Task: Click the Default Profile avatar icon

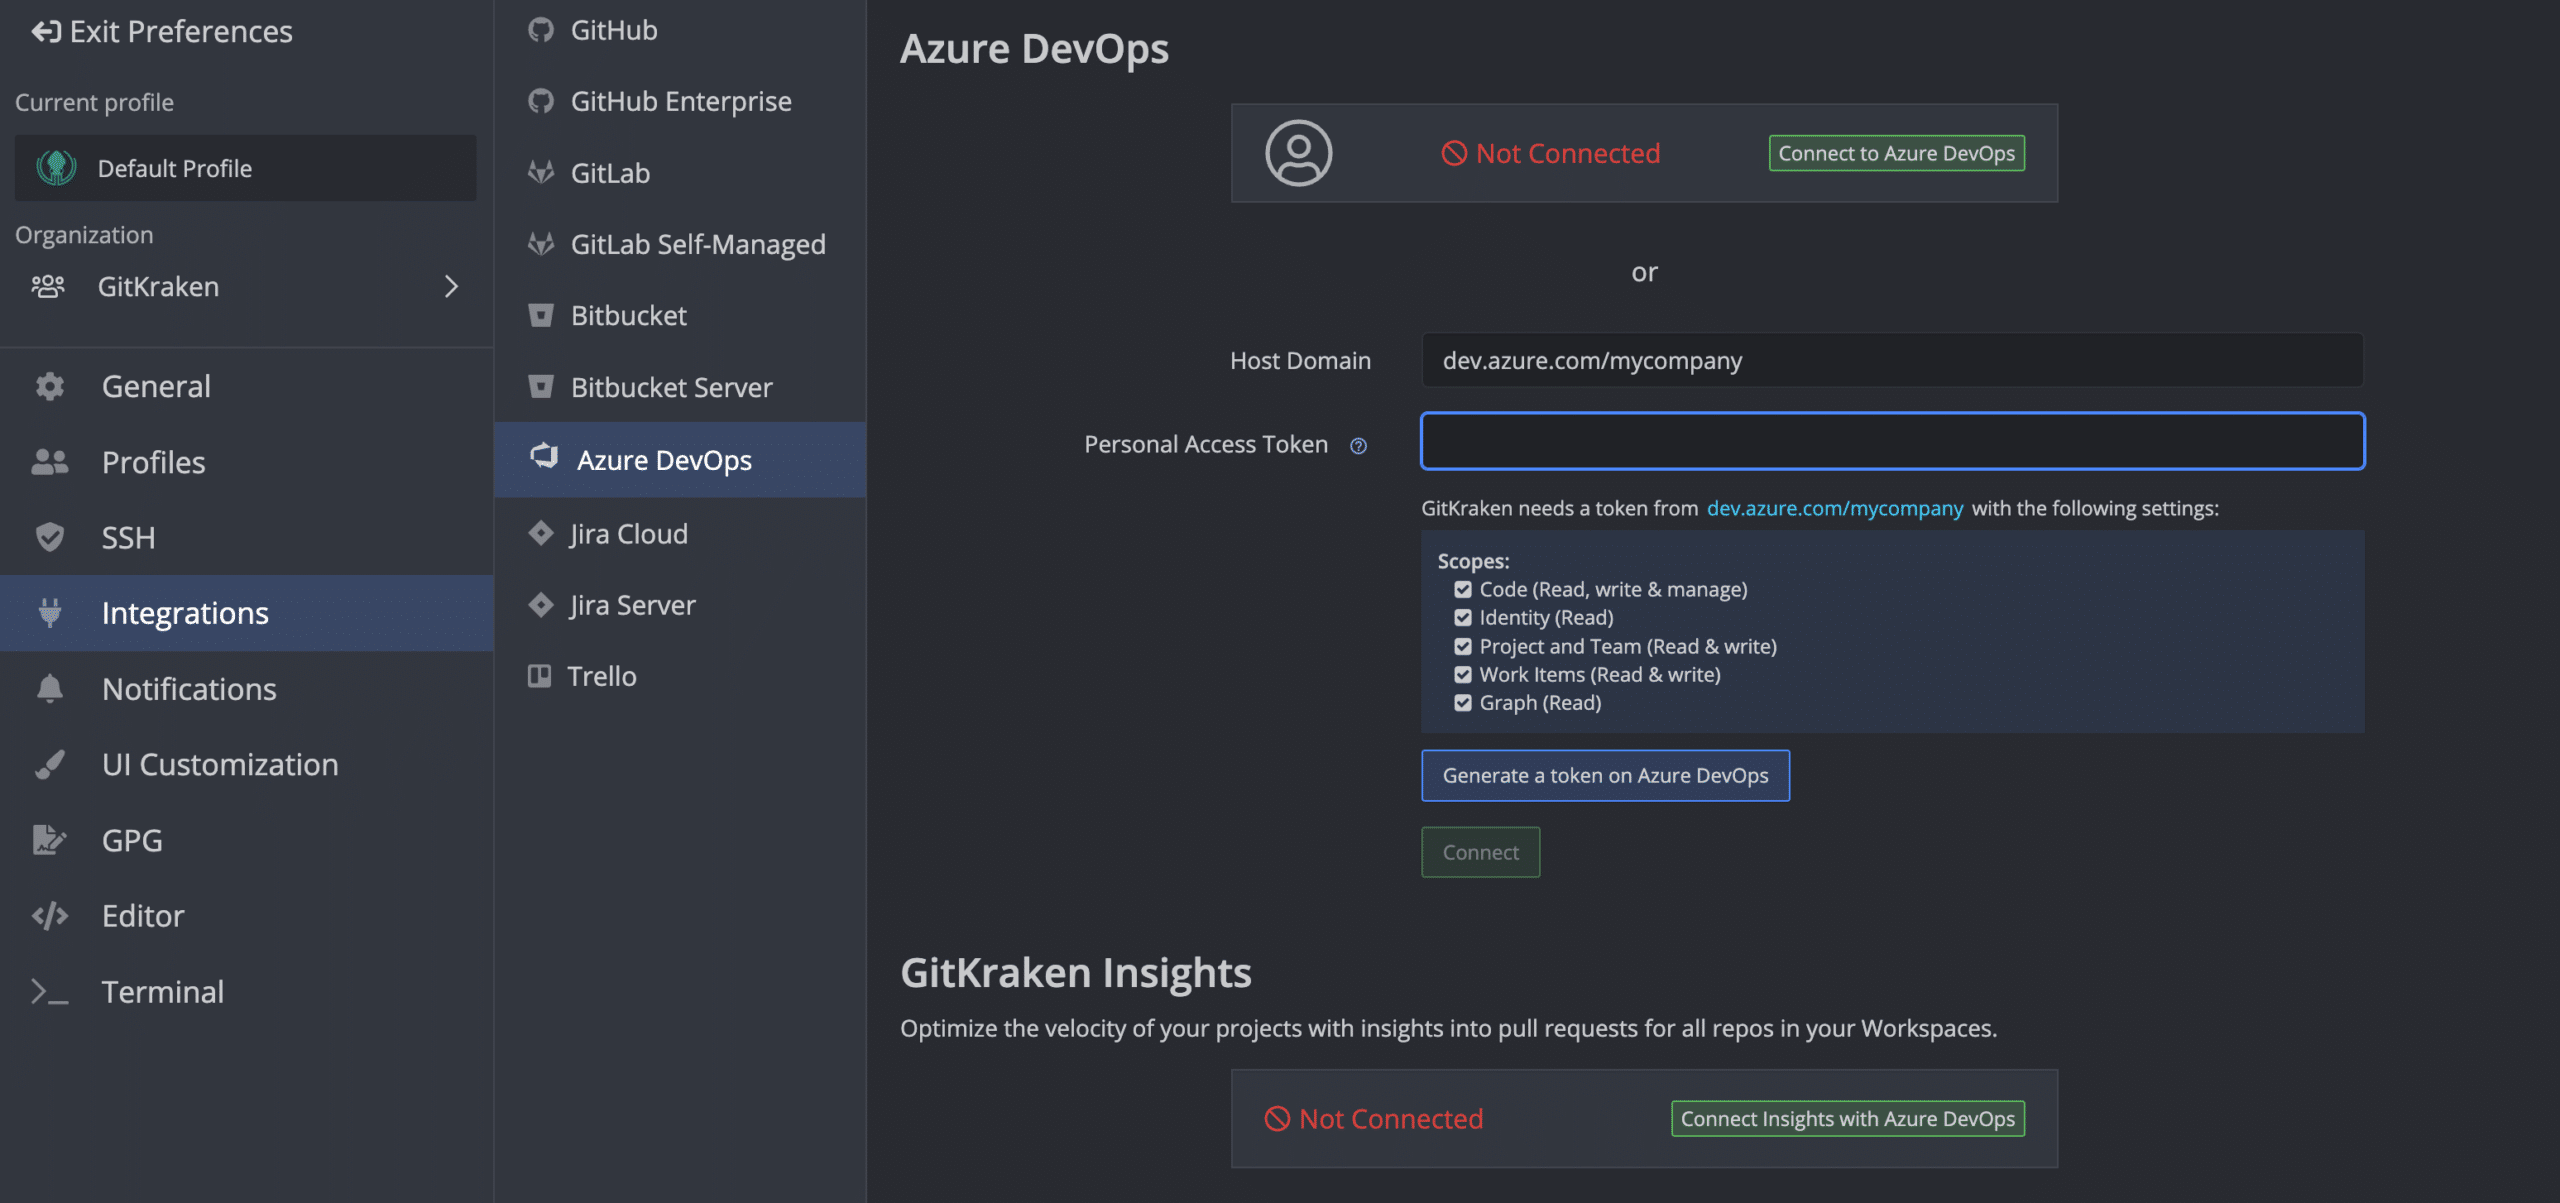Action: coord(56,168)
